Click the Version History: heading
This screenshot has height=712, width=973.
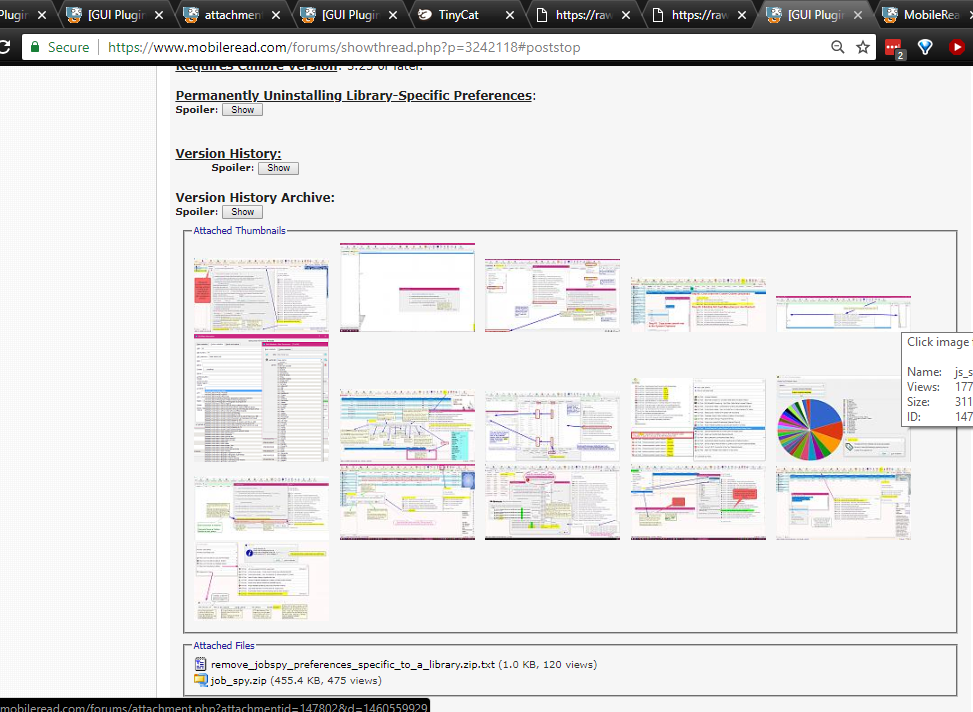(228, 153)
